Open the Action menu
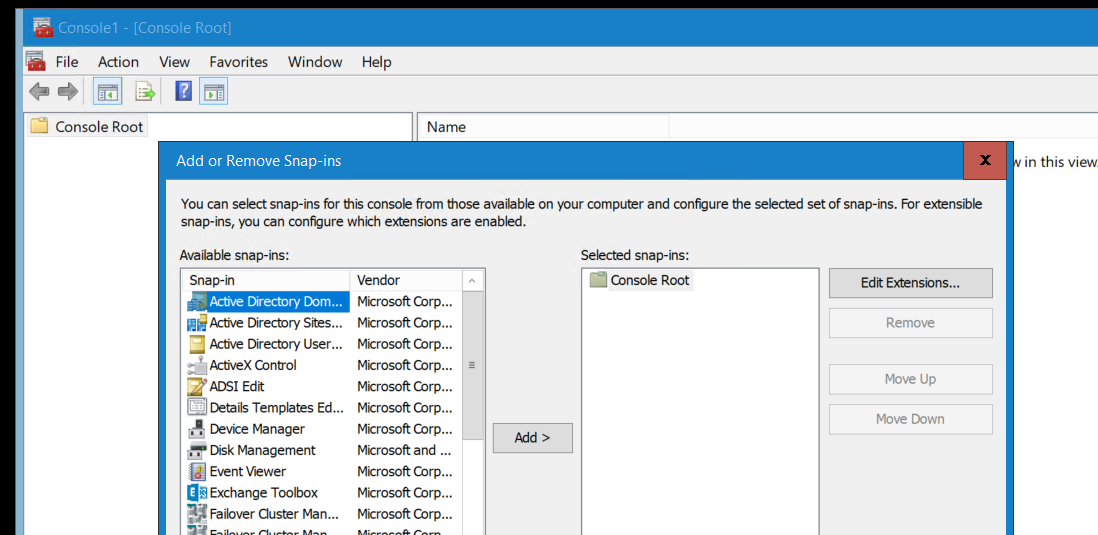1098x535 pixels. coord(118,62)
